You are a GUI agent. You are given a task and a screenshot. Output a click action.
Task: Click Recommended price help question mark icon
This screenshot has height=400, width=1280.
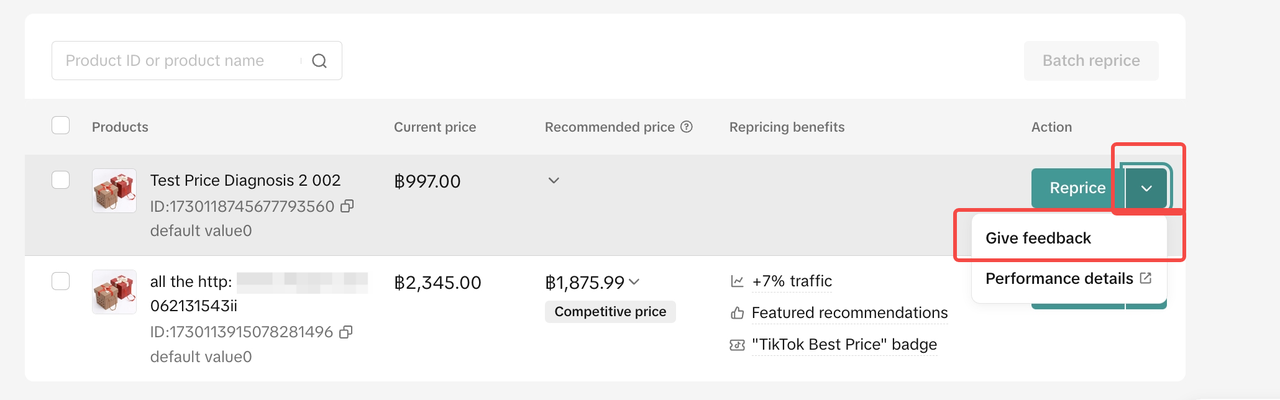(x=686, y=127)
